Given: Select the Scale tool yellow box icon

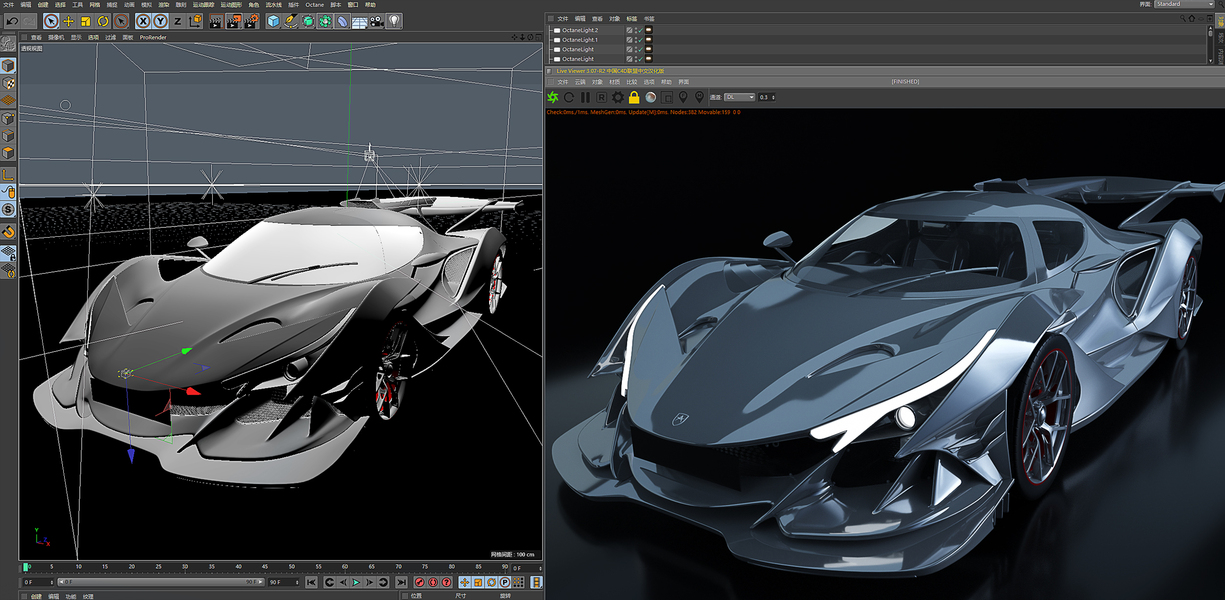Looking at the screenshot, I should [x=86, y=21].
